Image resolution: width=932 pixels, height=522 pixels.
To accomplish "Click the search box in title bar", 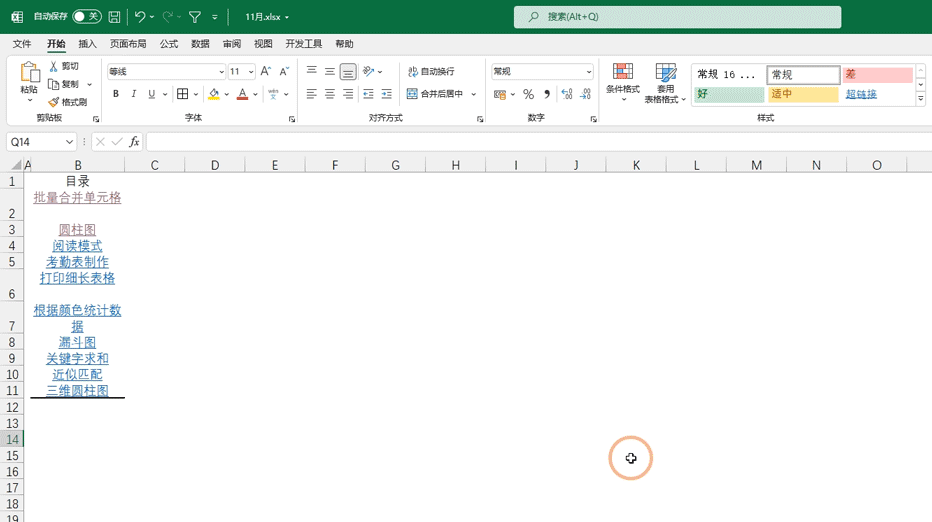I will [677, 17].
